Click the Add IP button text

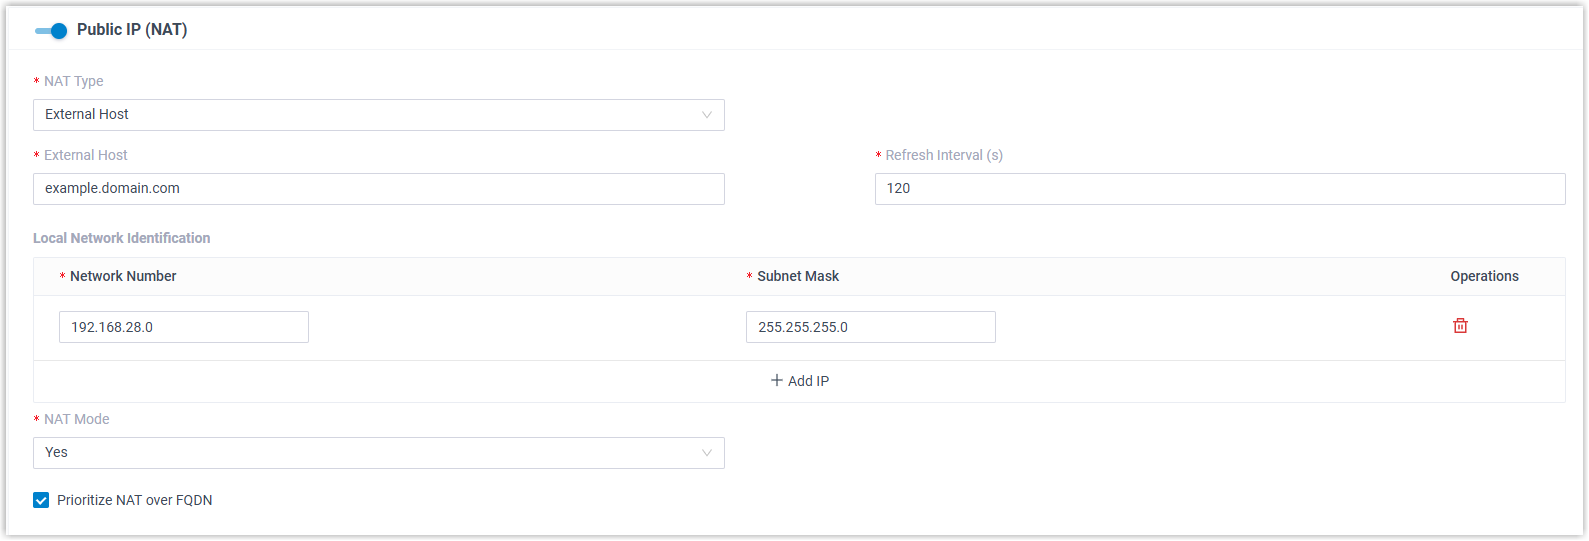[808, 381]
